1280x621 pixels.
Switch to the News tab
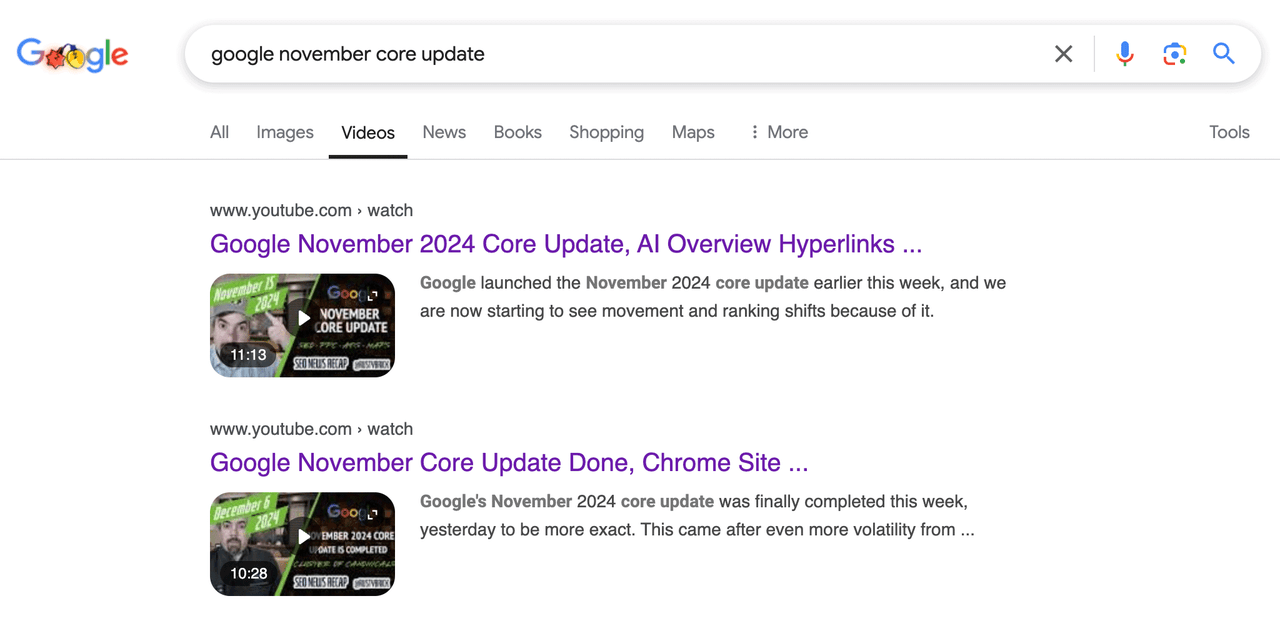444,132
